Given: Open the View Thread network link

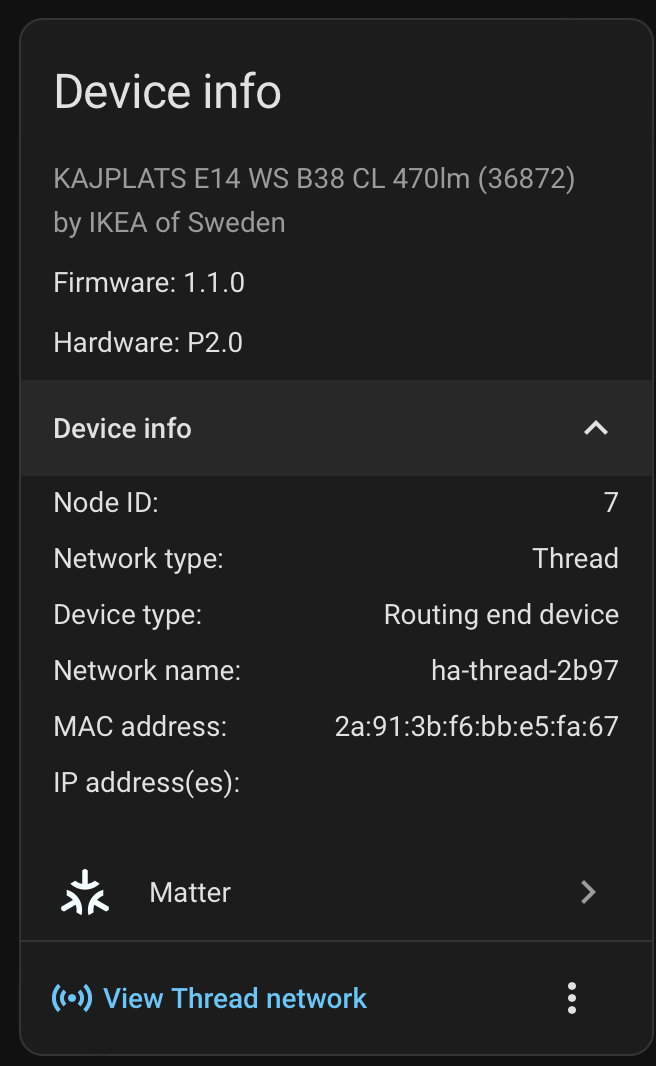Looking at the screenshot, I should coord(235,998).
